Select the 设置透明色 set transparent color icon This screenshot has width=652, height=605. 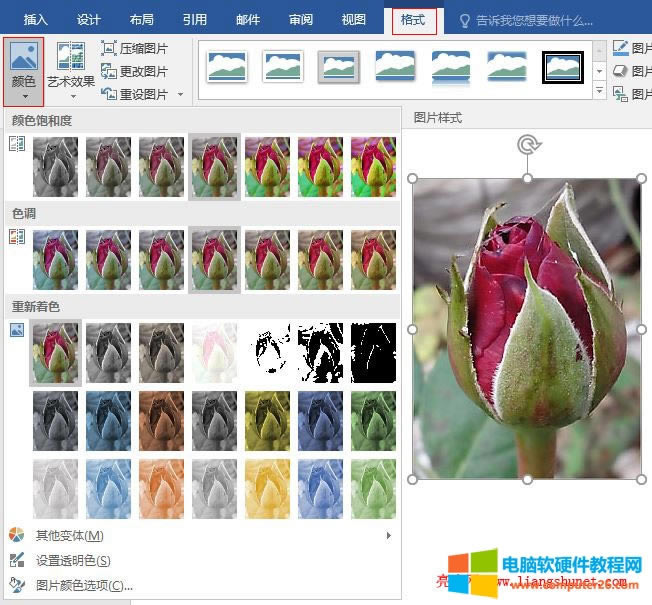point(16,561)
